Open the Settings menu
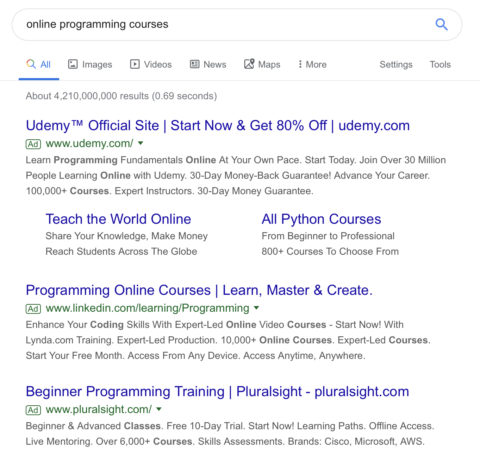Screen dimensions: 480x463 pos(396,64)
